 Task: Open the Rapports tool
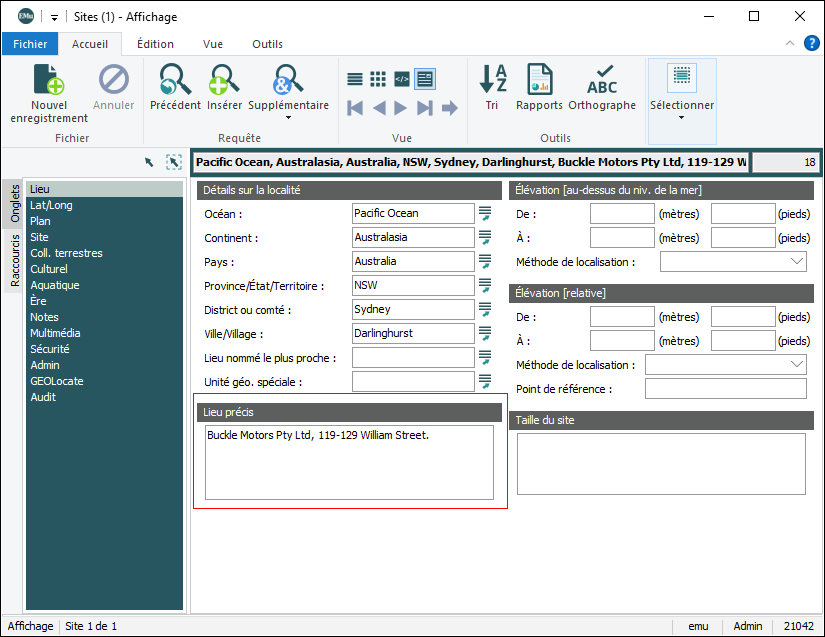click(539, 80)
